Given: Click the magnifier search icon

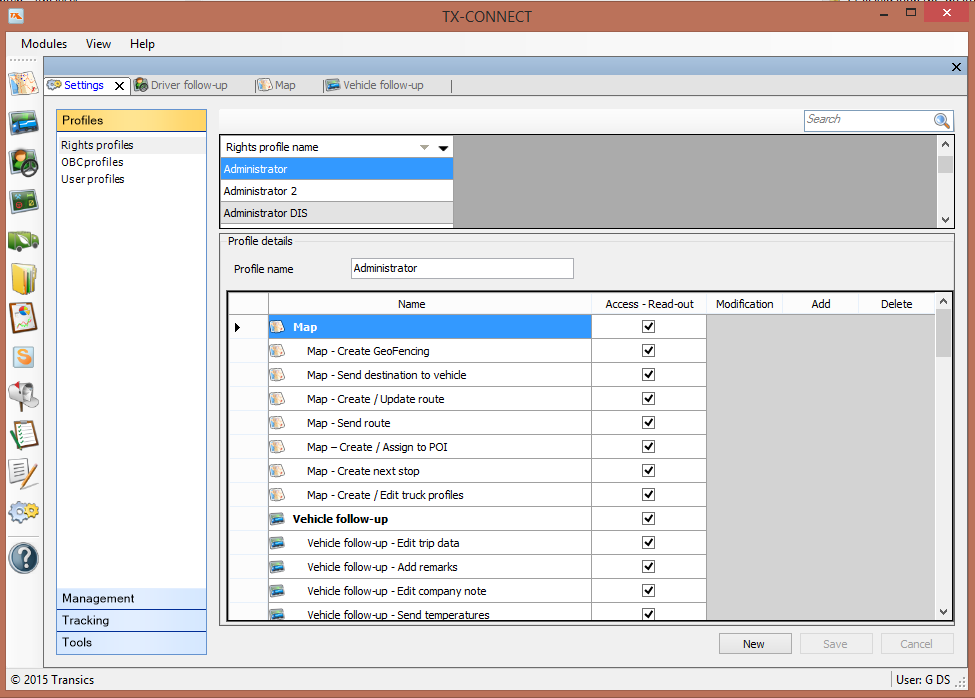Looking at the screenshot, I should click(942, 120).
